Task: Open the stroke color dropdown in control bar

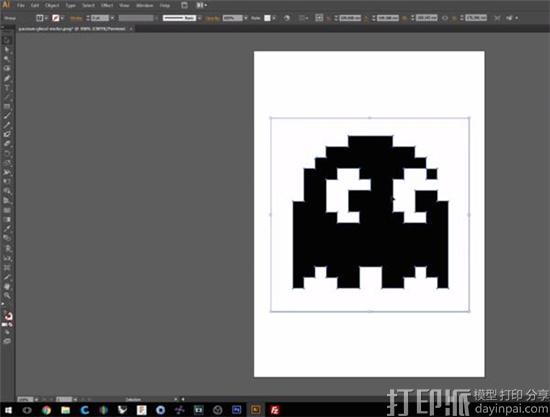Action: (62, 18)
